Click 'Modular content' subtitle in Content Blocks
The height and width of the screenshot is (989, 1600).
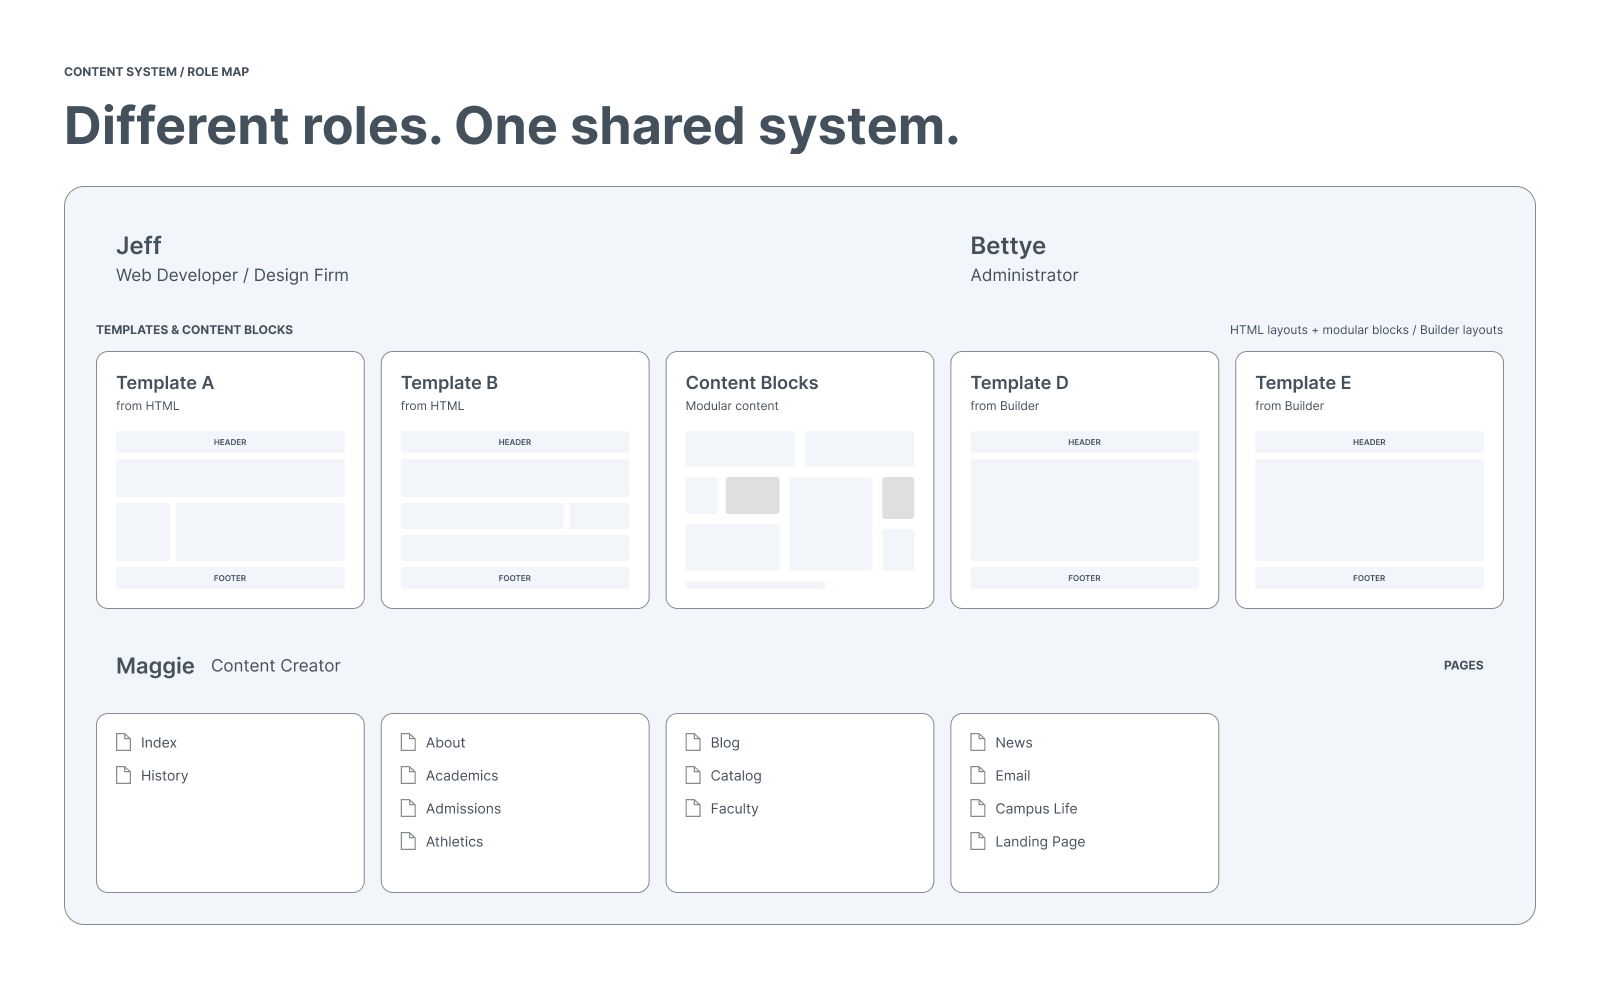[x=732, y=406]
